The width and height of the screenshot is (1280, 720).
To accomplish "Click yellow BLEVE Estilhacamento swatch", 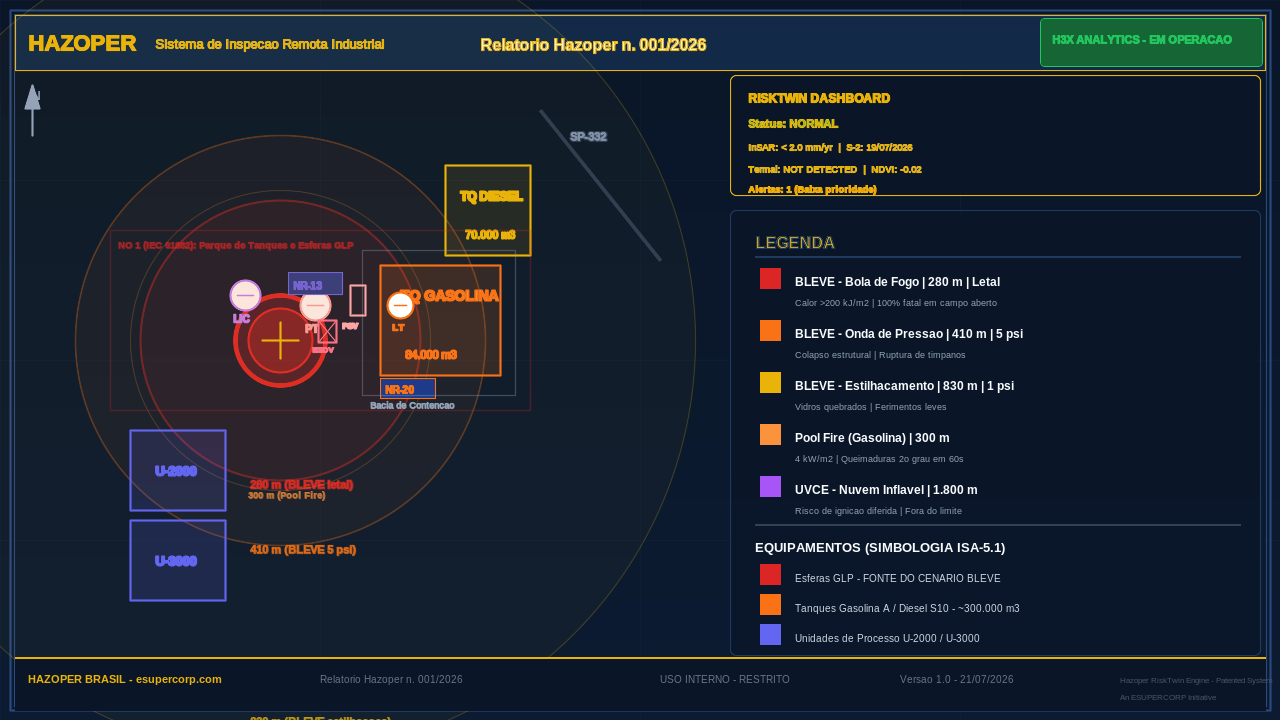I will point(770,382).
